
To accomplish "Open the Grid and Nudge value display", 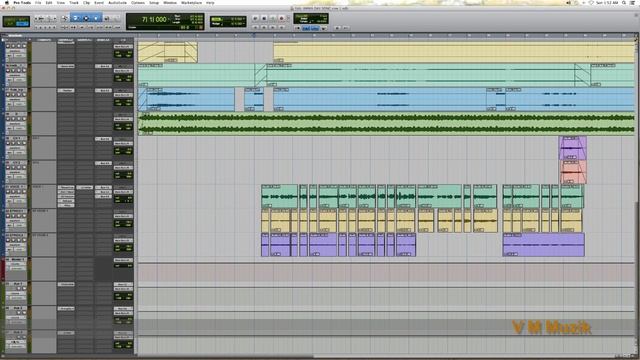I will coord(228,22).
